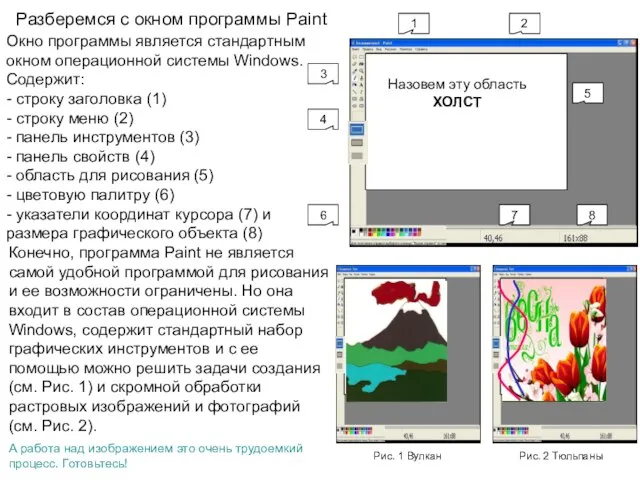Viewport: 640px width, 480px height.
Task: Open the Палитра menu in main Paint window
Action: click(406, 49)
